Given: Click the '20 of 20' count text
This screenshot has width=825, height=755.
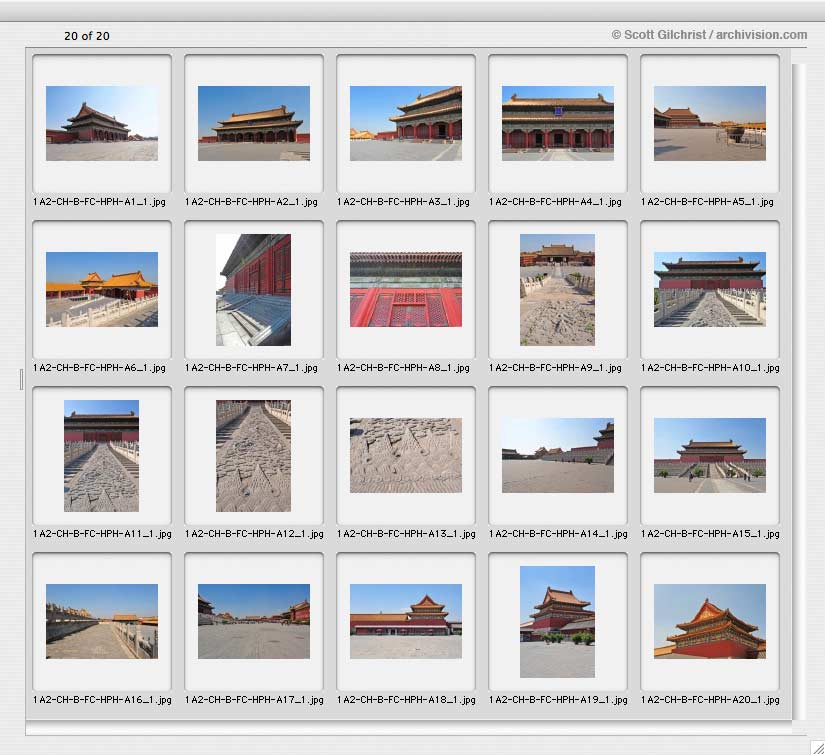Looking at the screenshot, I should coord(87,36).
